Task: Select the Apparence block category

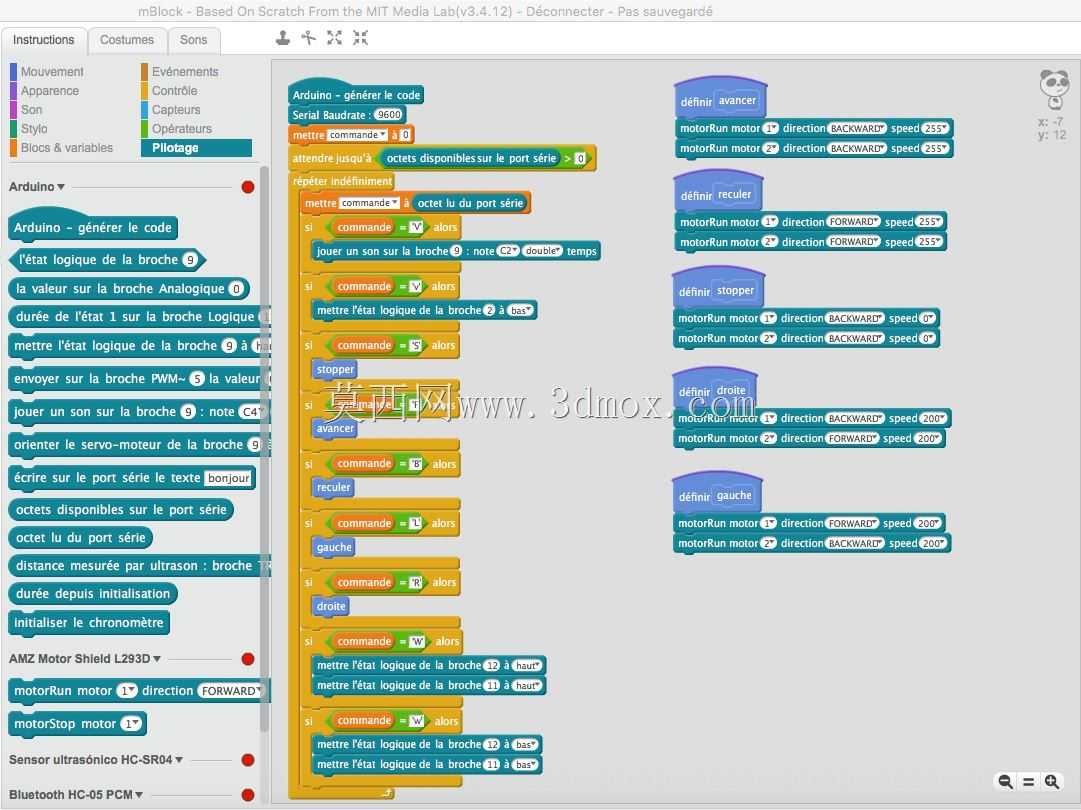Action: [x=50, y=91]
